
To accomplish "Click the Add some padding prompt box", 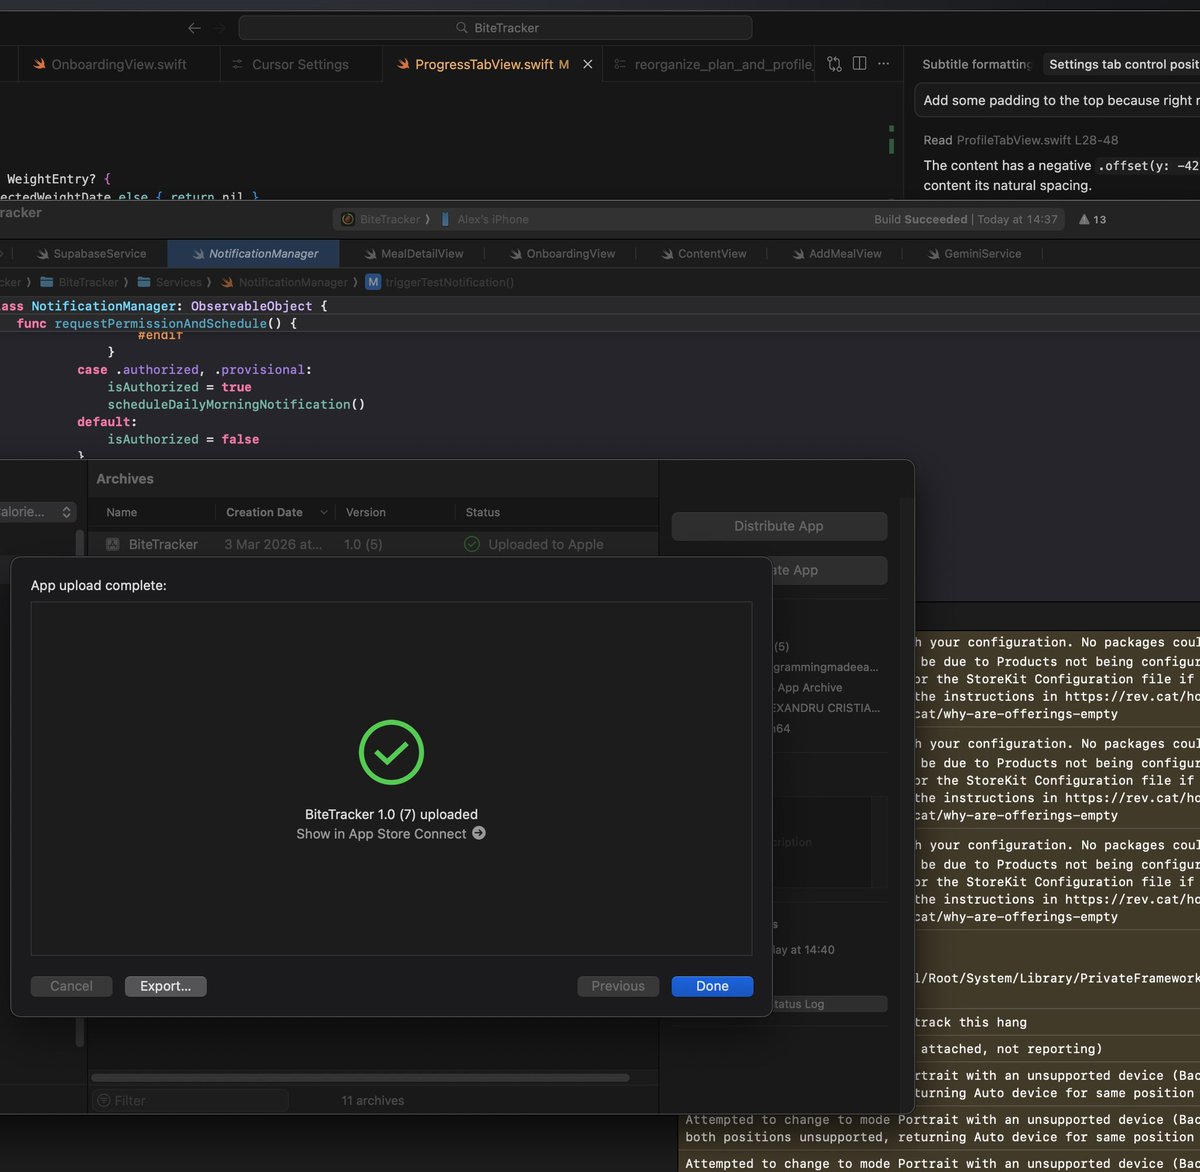I will pos(1058,100).
